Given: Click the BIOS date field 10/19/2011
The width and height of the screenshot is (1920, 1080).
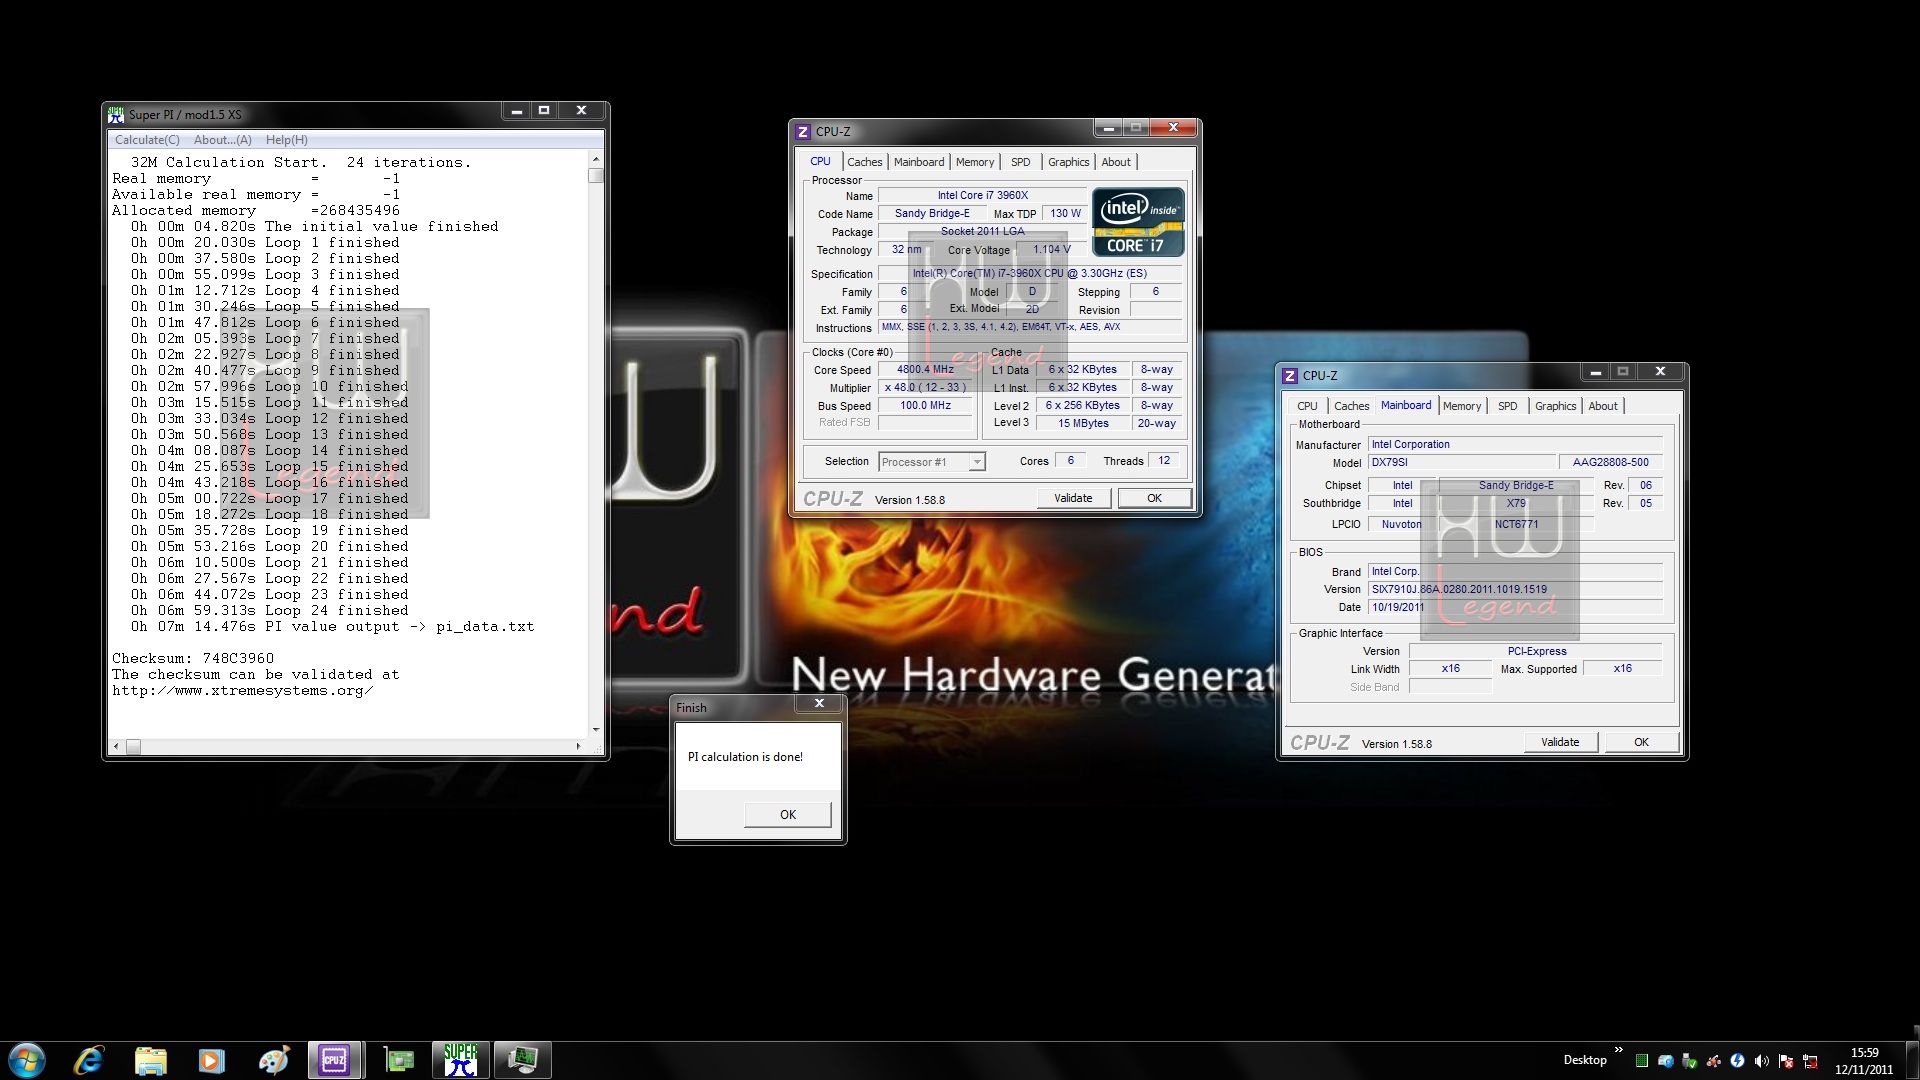Looking at the screenshot, I should 1515,608.
